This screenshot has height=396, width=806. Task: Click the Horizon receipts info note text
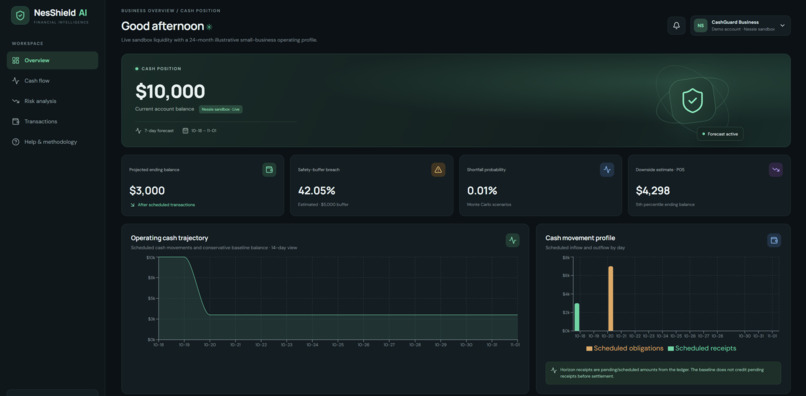[663, 373]
